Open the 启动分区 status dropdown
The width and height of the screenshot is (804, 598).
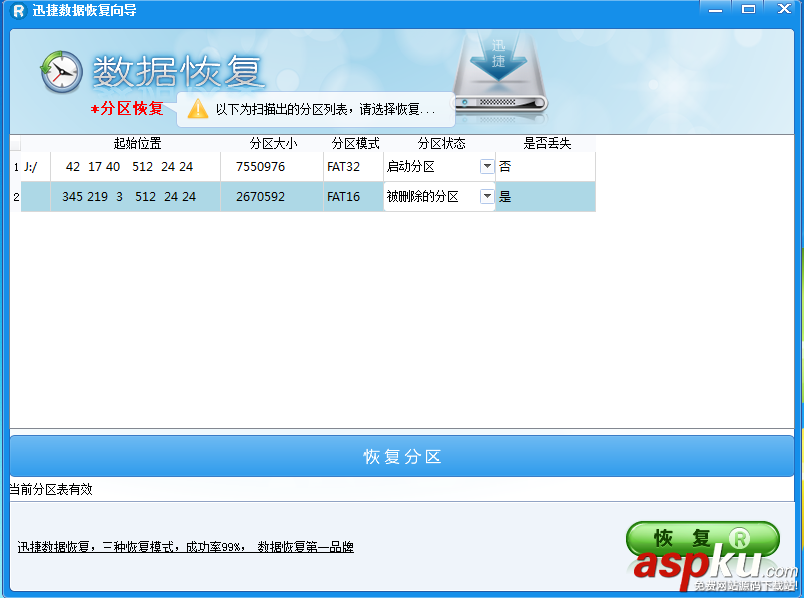487,166
